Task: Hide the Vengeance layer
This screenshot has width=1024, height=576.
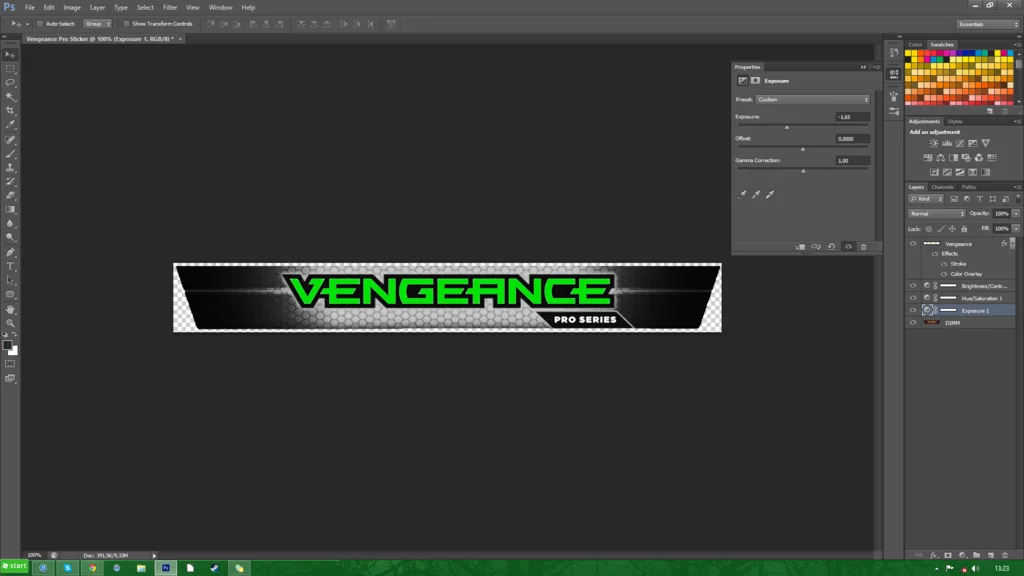Action: click(x=913, y=244)
